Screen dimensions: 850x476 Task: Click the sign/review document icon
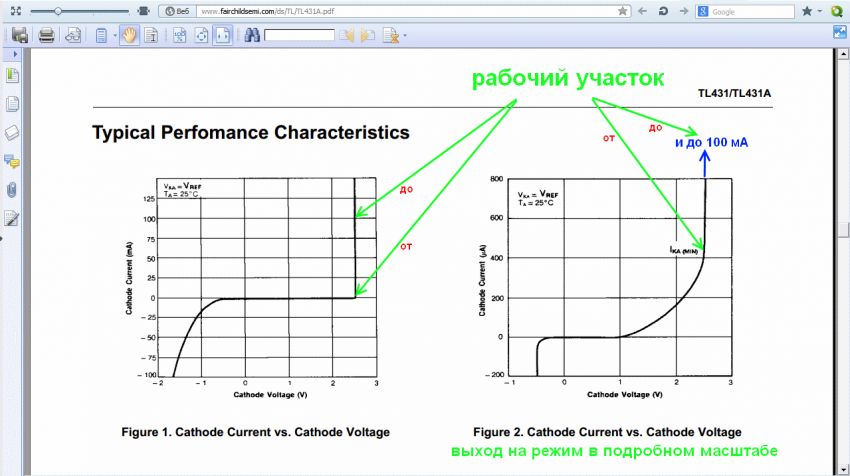tap(391, 36)
